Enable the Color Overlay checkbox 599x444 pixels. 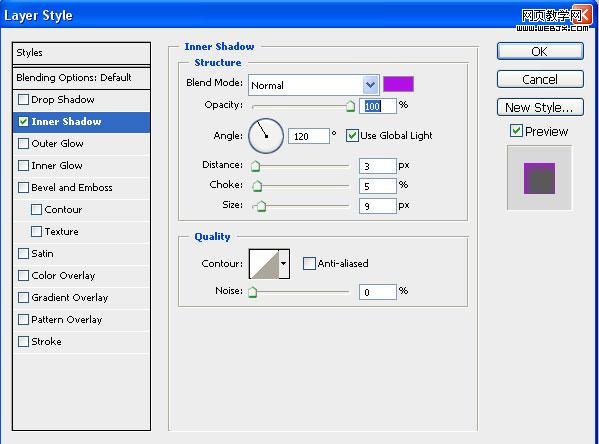click(x=23, y=275)
